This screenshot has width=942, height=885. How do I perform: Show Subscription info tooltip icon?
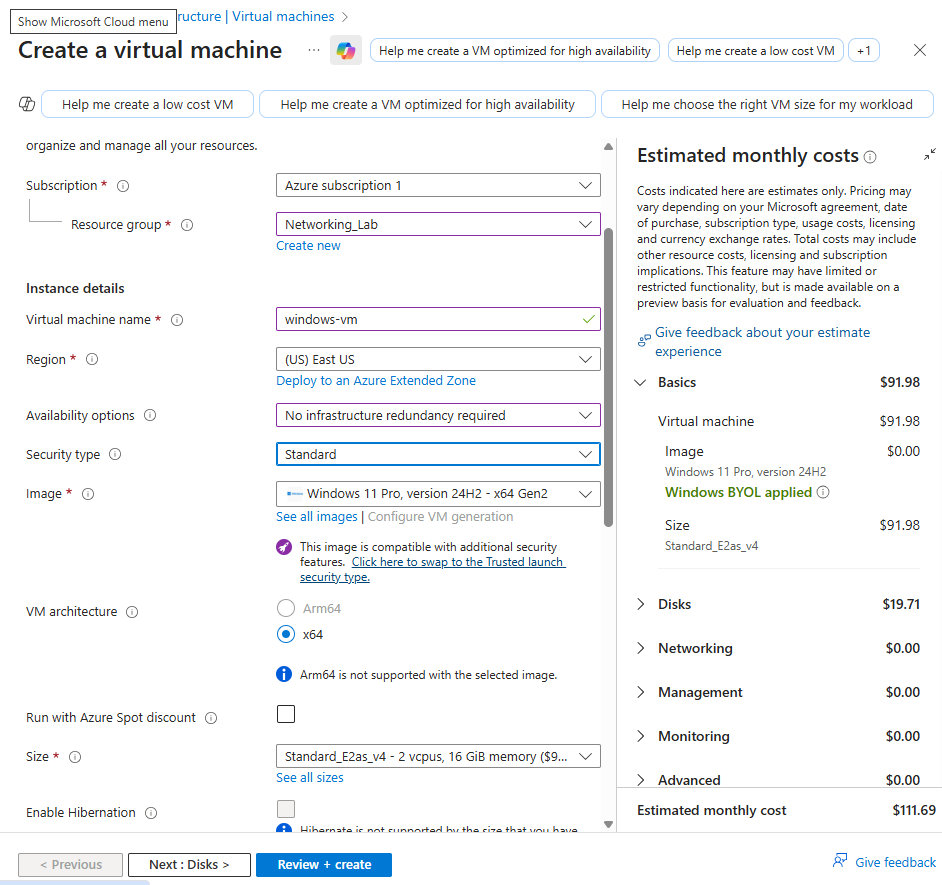(123, 186)
